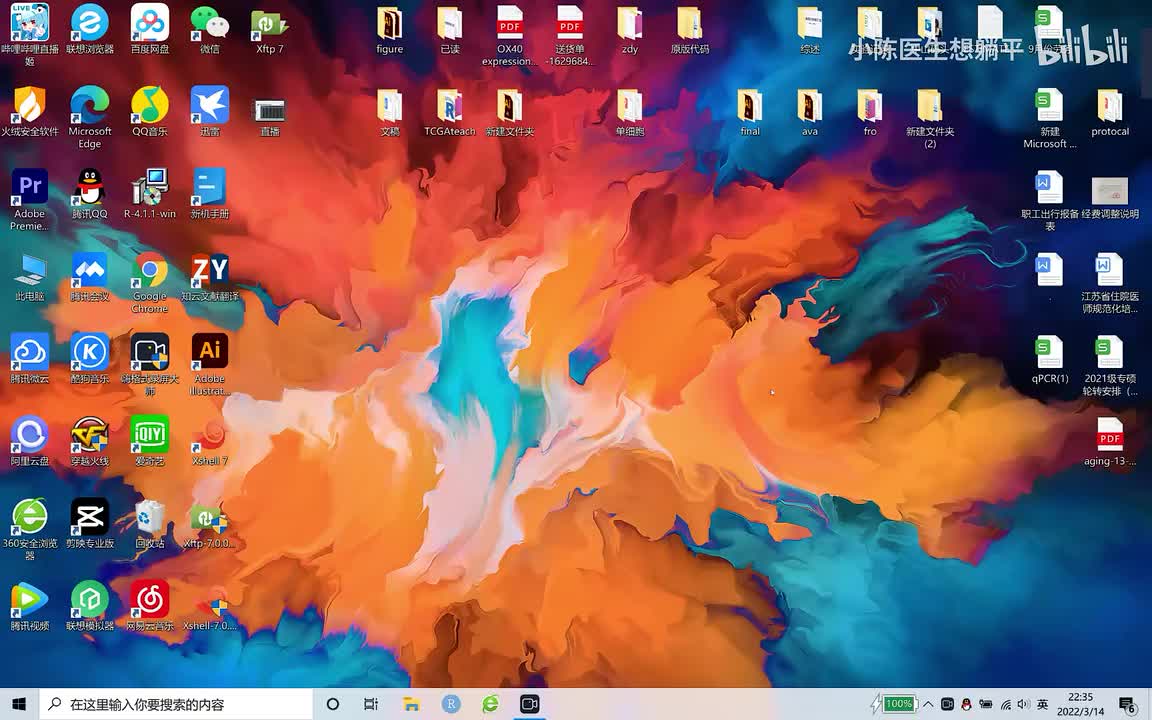This screenshot has height=720, width=1152.
Task: Select the 回收站 recycle bin
Action: coord(150,523)
